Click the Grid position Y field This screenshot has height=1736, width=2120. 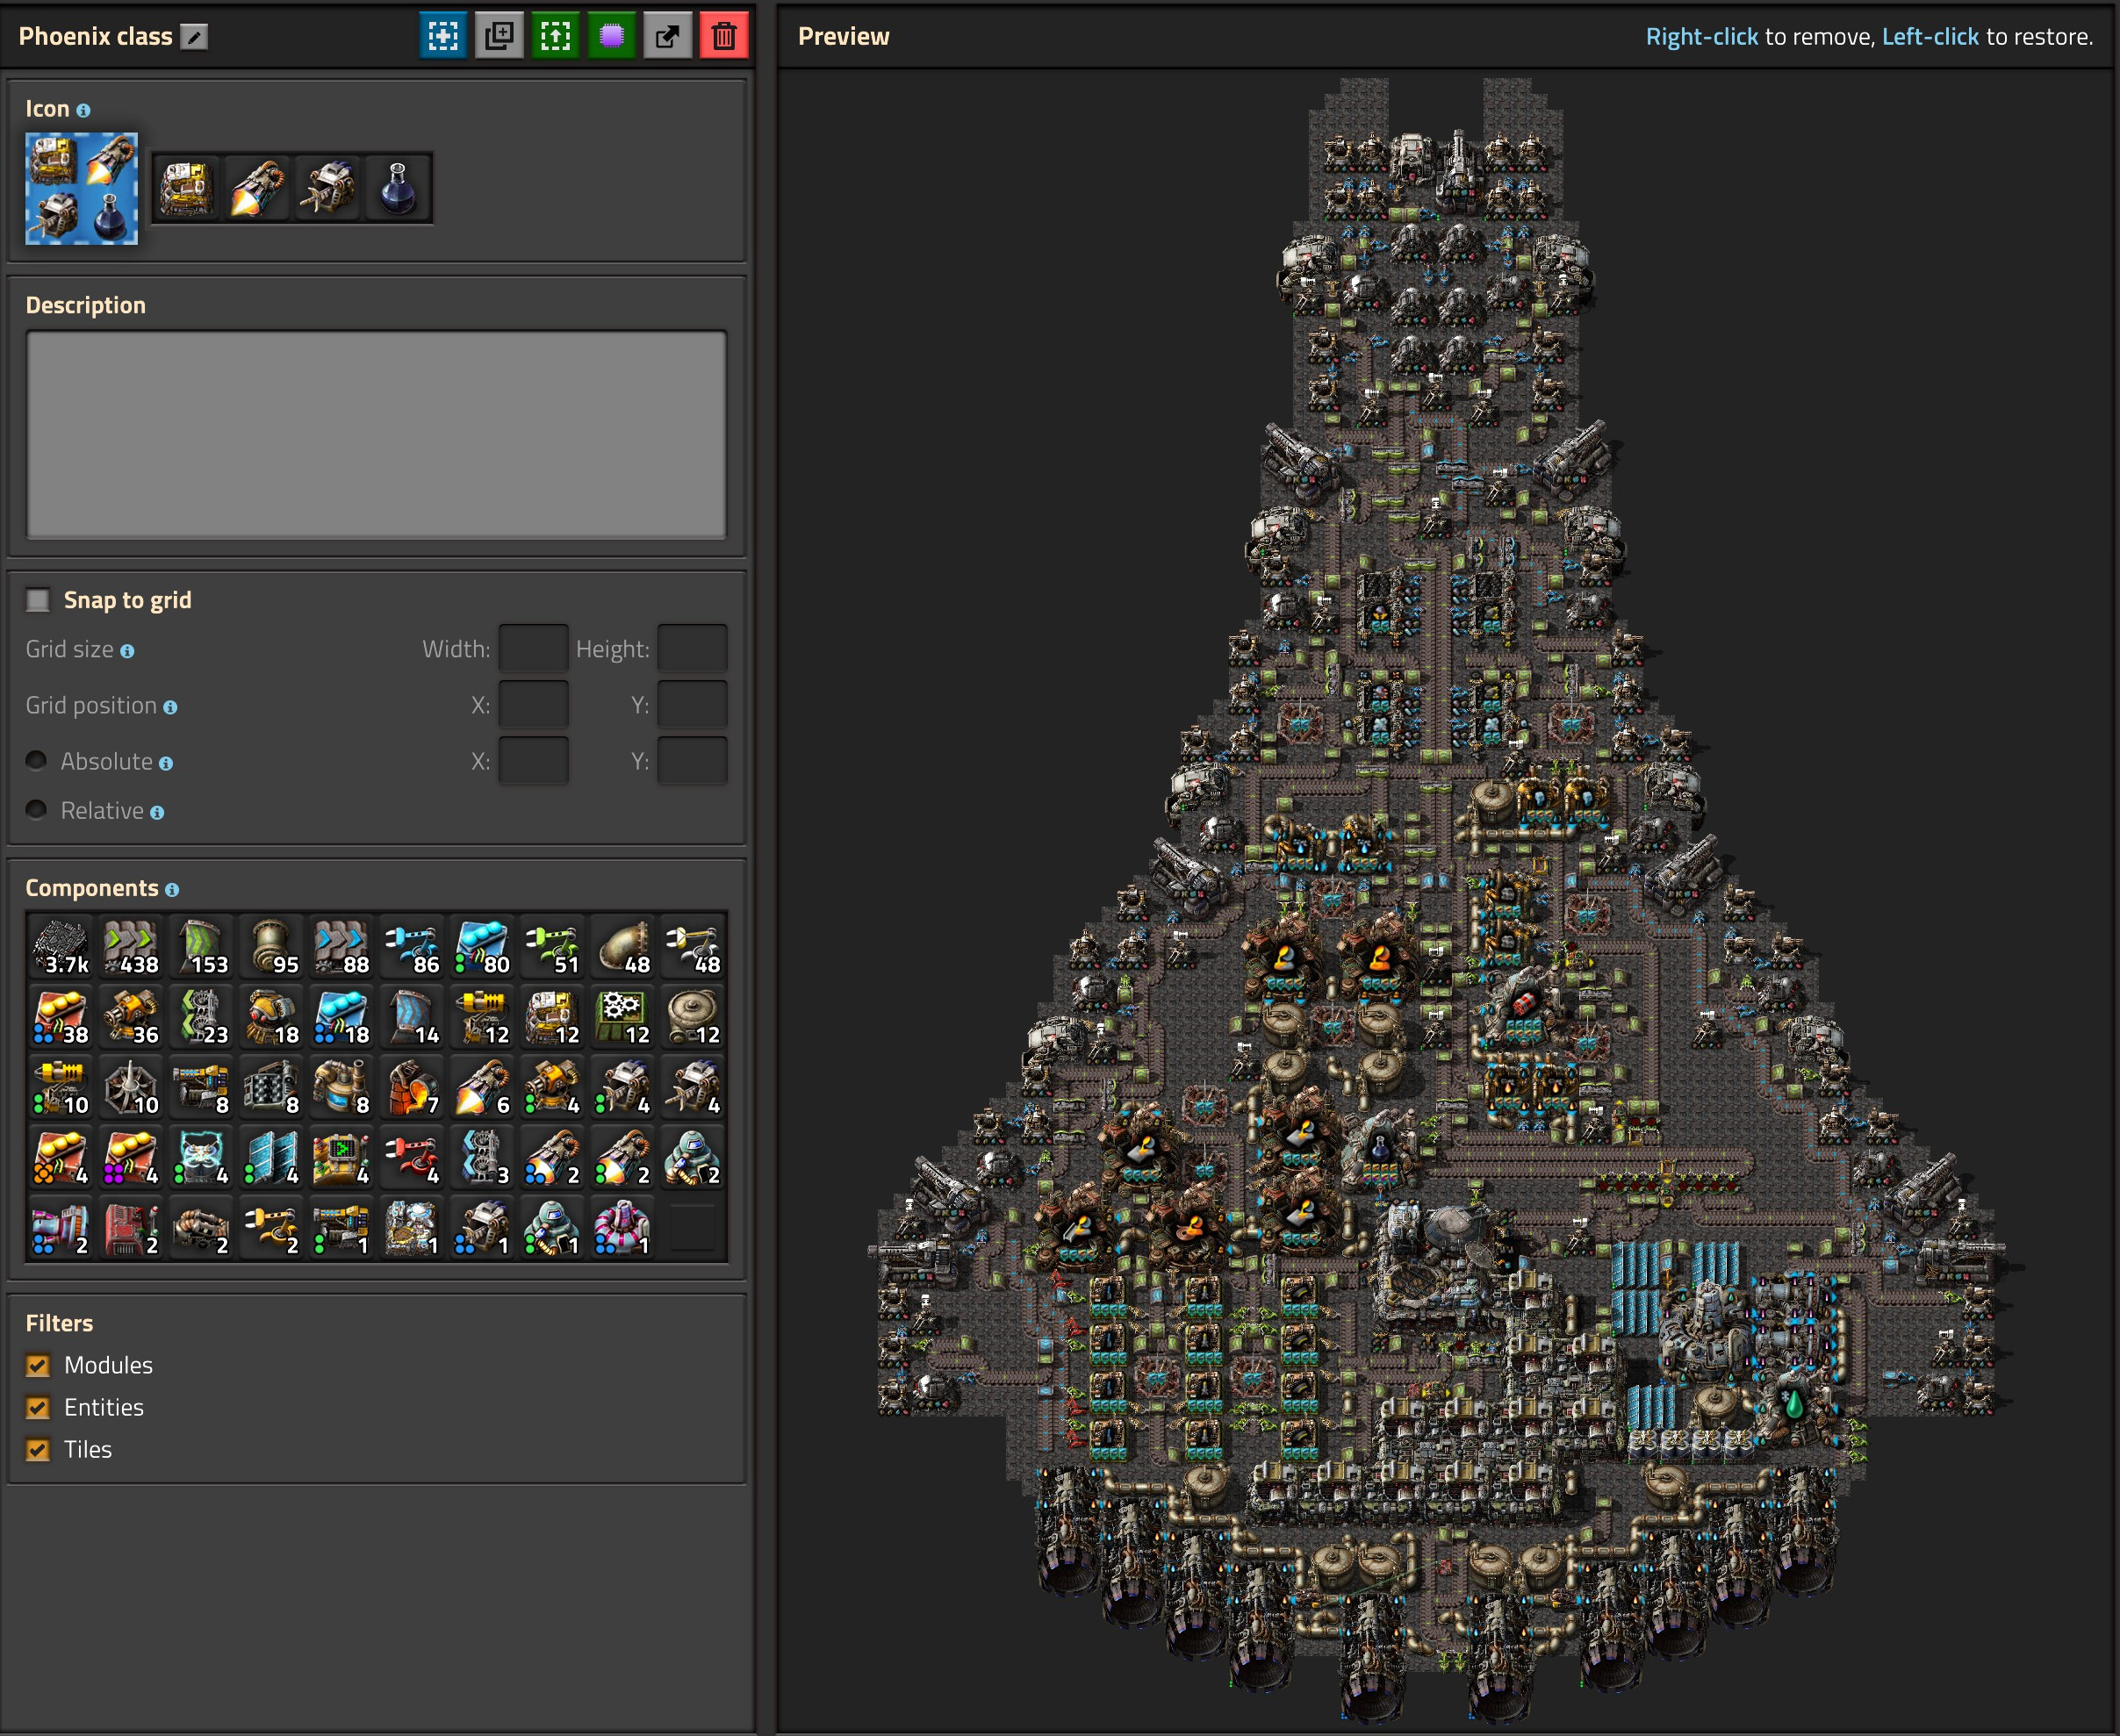(692, 704)
